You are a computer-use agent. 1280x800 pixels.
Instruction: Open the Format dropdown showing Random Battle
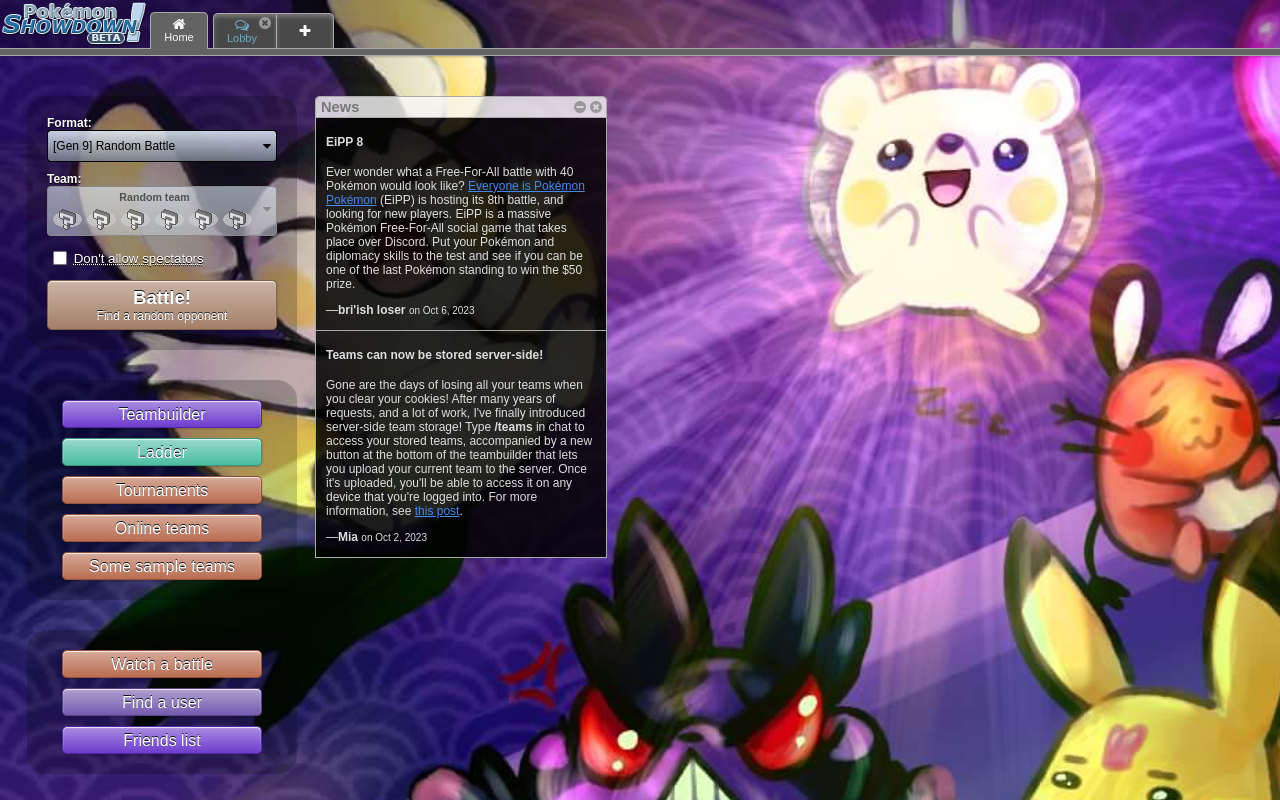(162, 146)
